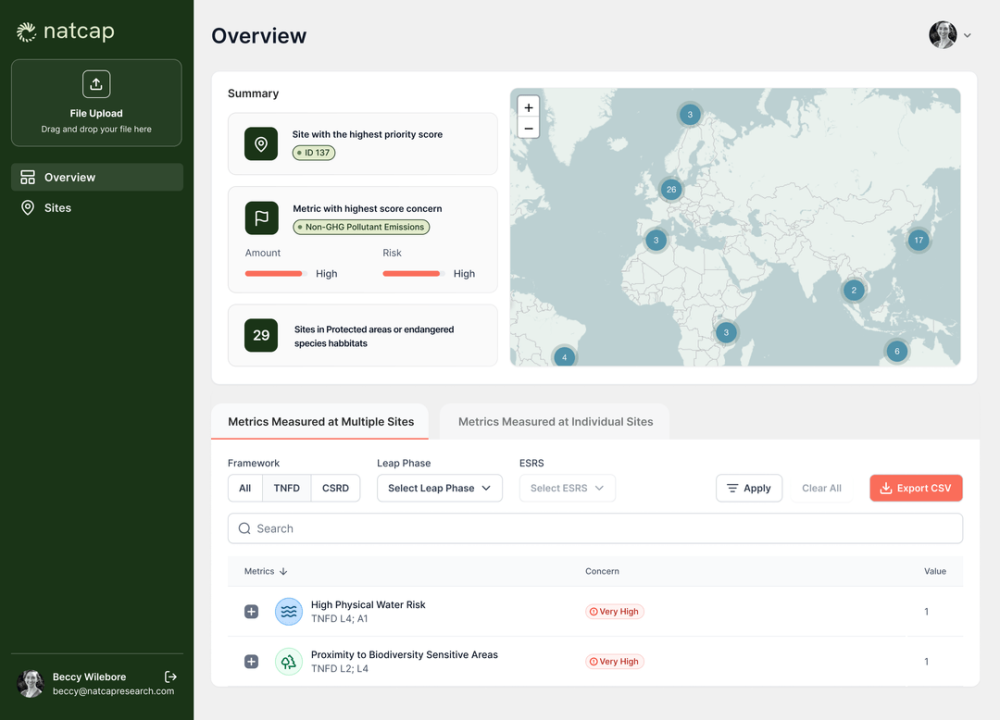Click the map zoom out minus button
This screenshot has width=1000, height=720.
(x=528, y=128)
